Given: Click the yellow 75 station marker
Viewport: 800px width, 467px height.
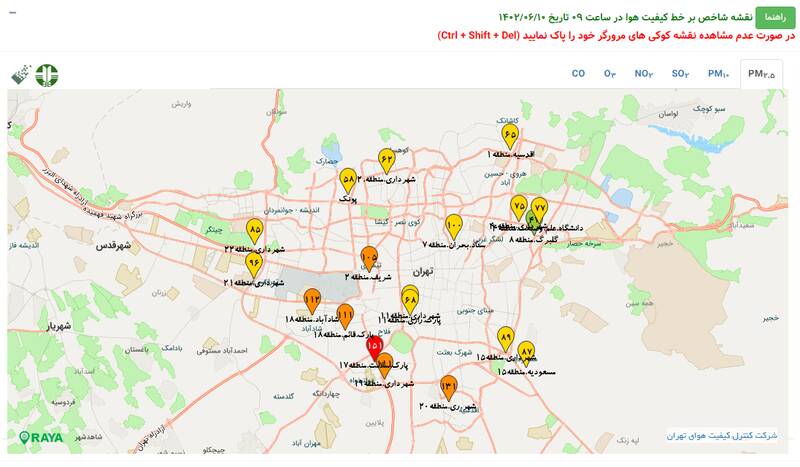Looking at the screenshot, I should (519, 206).
